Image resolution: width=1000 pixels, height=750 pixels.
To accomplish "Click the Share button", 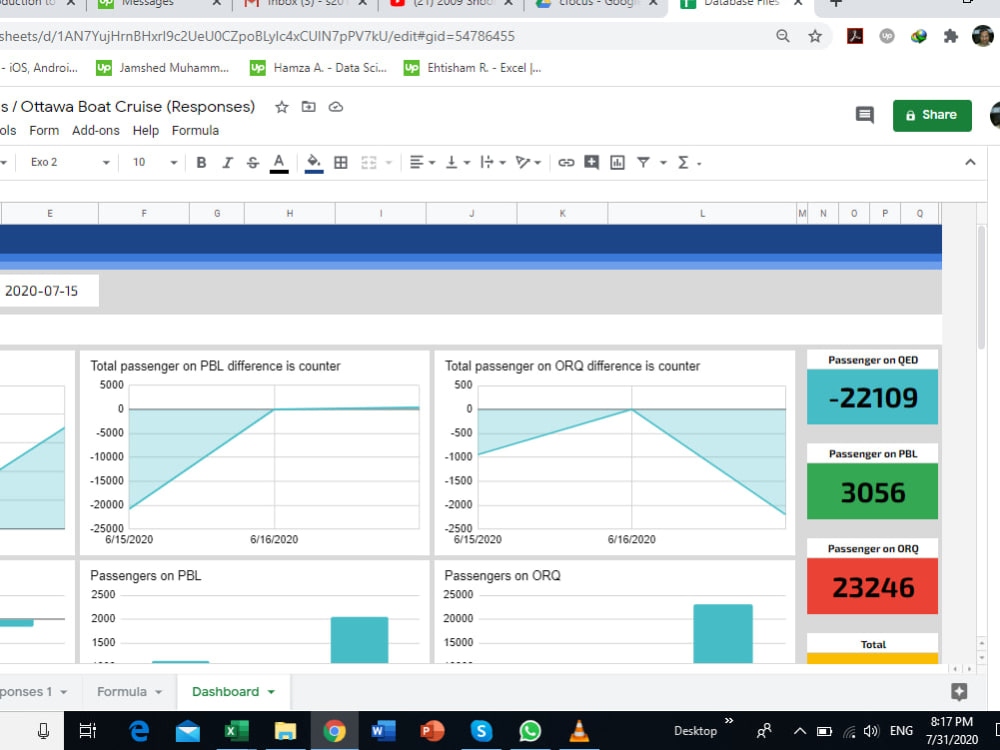I will coord(932,115).
